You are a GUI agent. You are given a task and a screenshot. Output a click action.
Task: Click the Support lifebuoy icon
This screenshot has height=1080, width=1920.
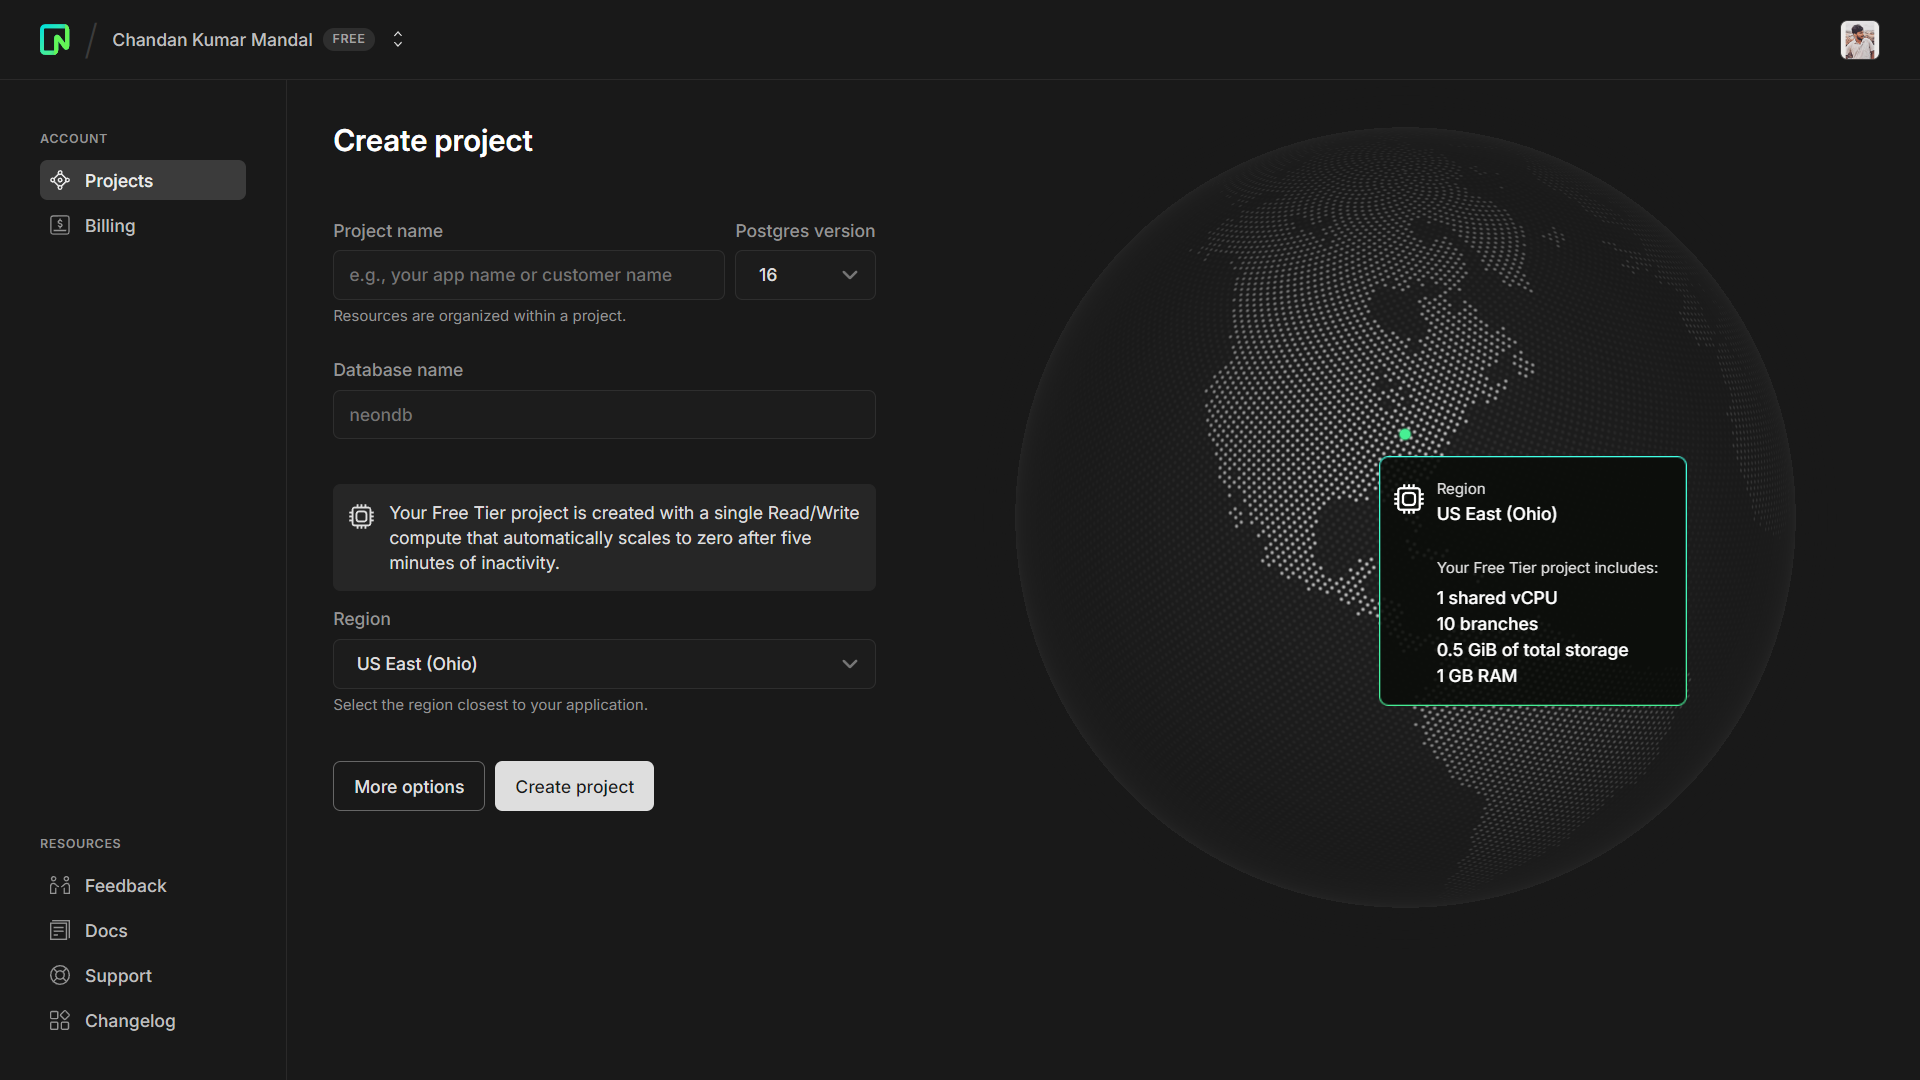(60, 975)
